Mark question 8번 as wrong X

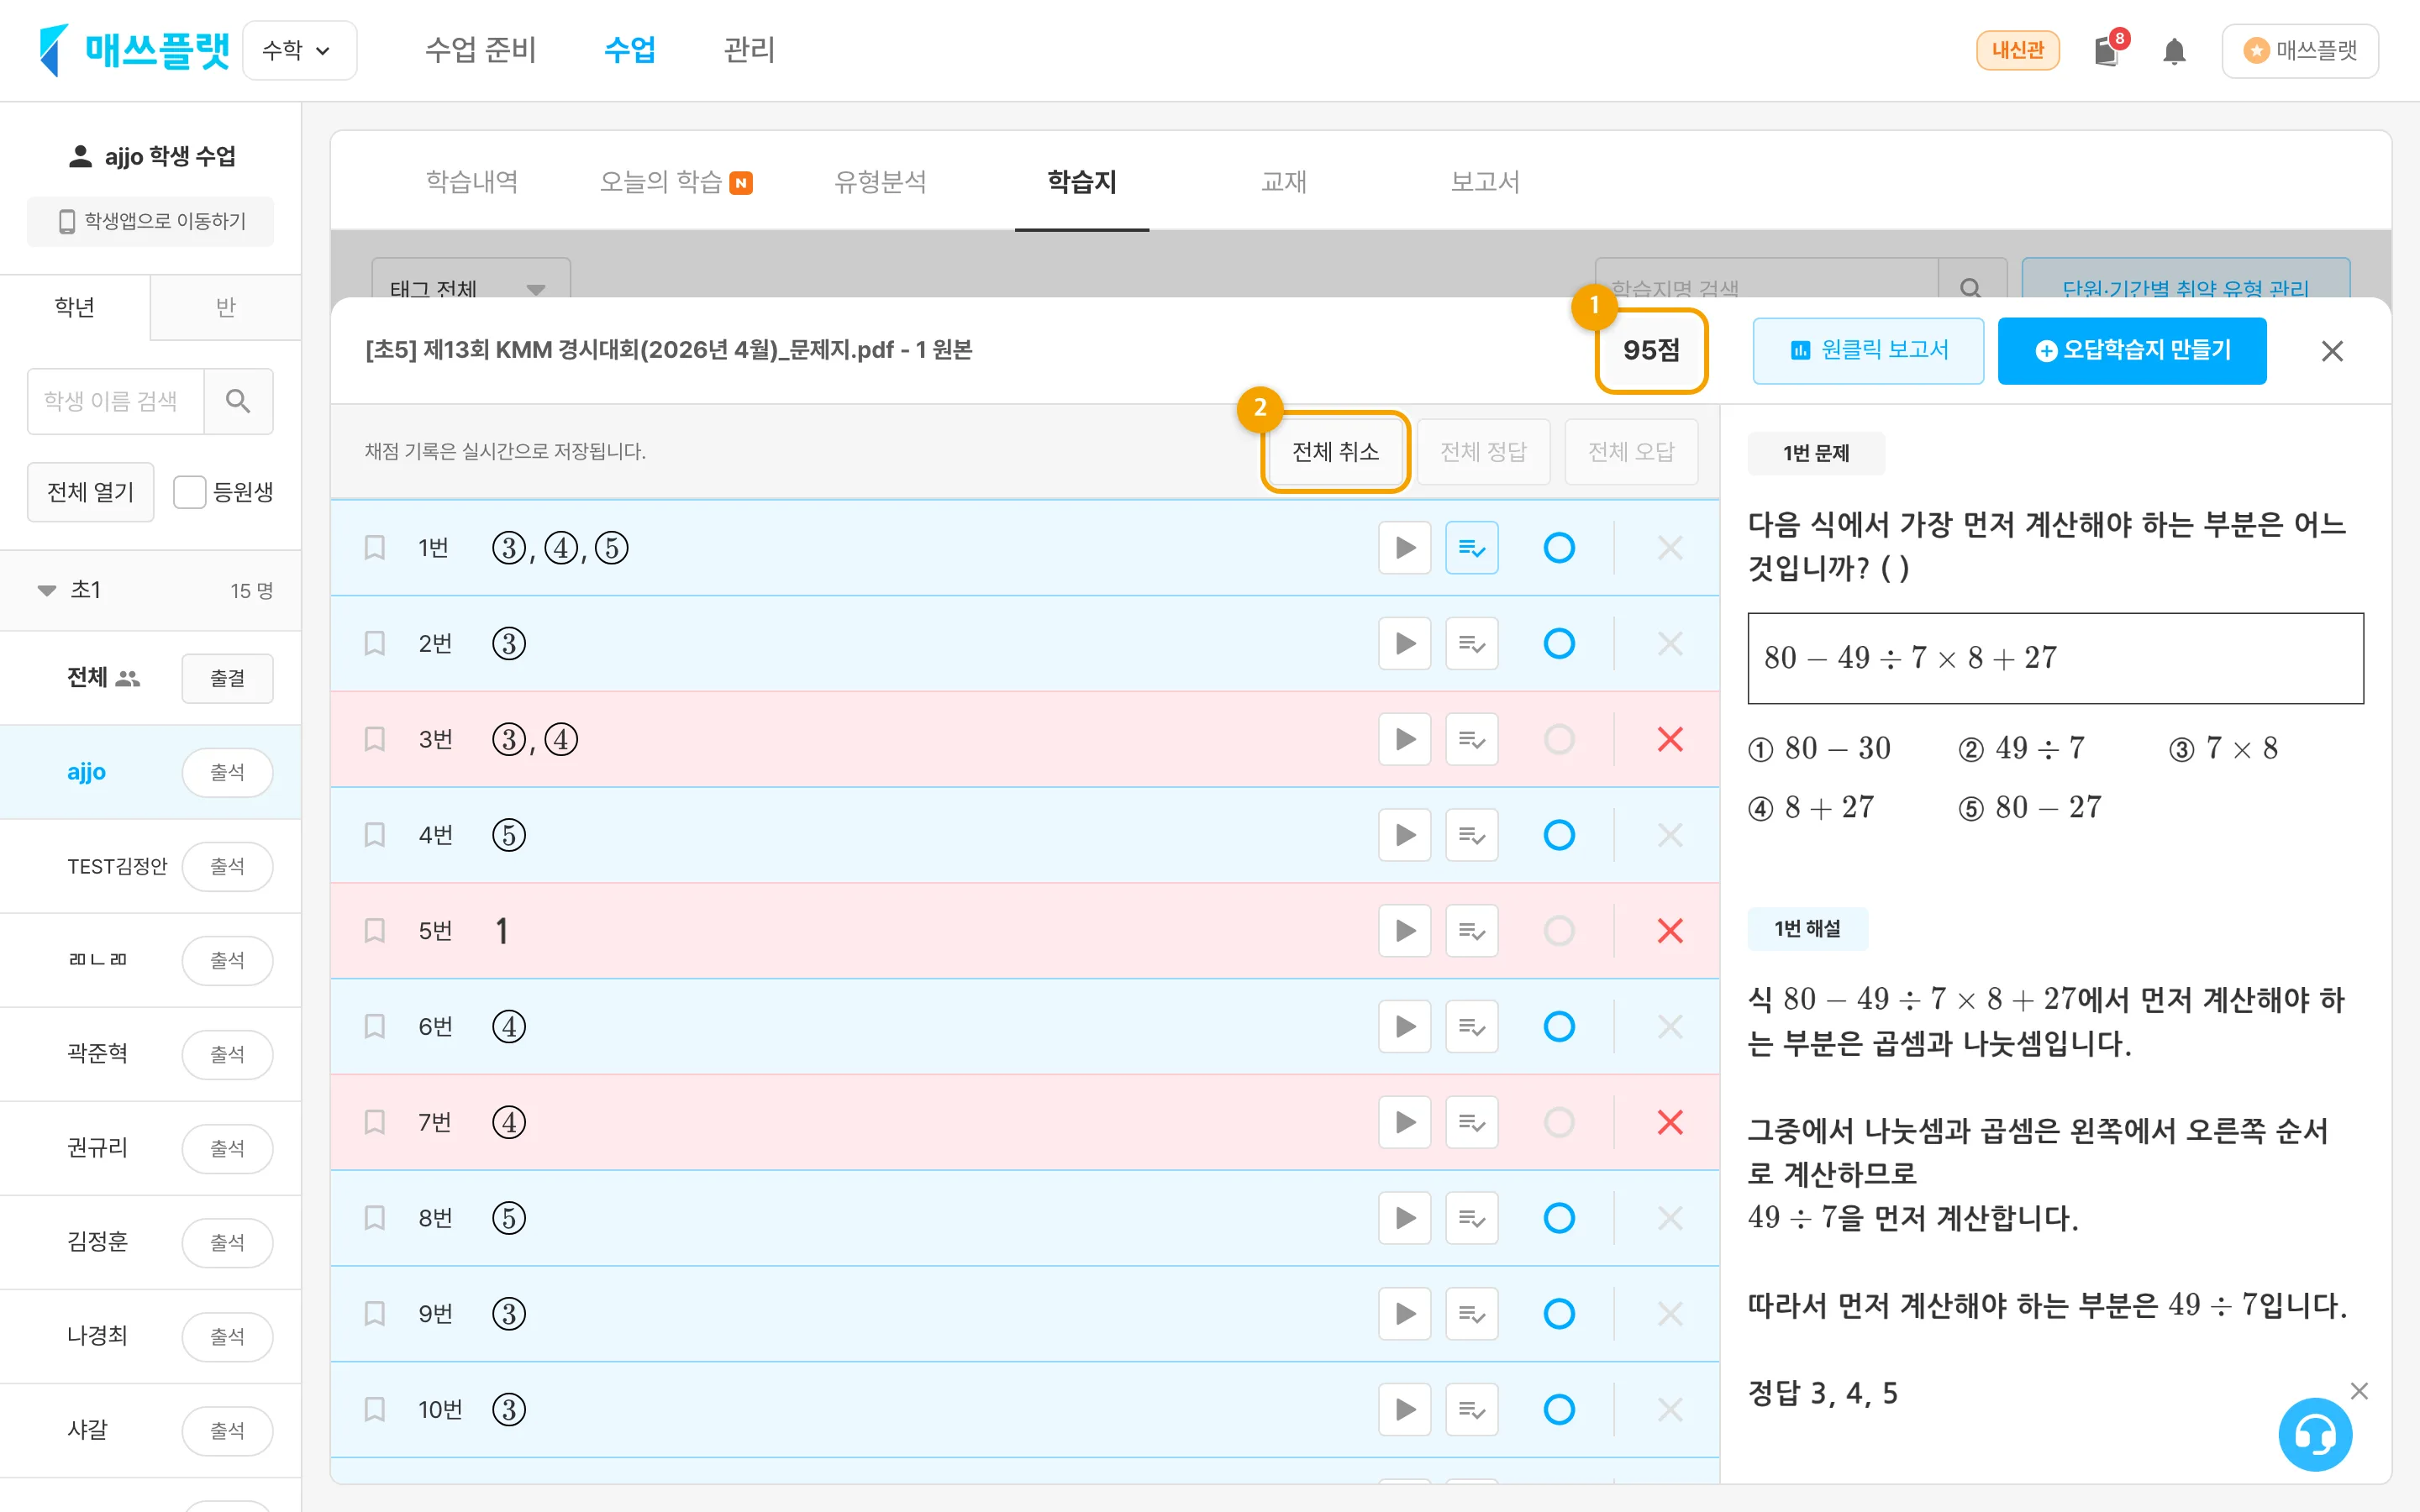[1670, 1217]
